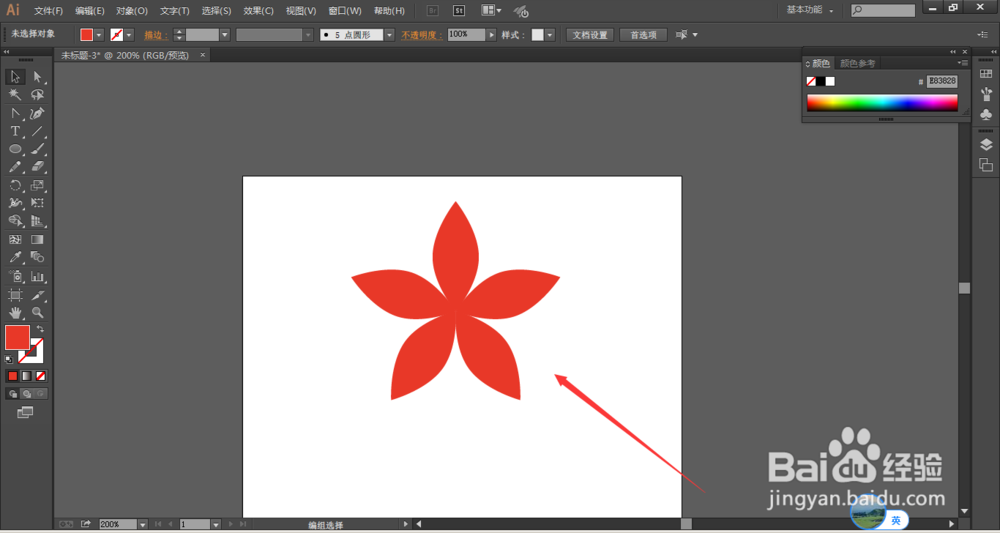Open the fill color dropdown in control bar

point(99,35)
